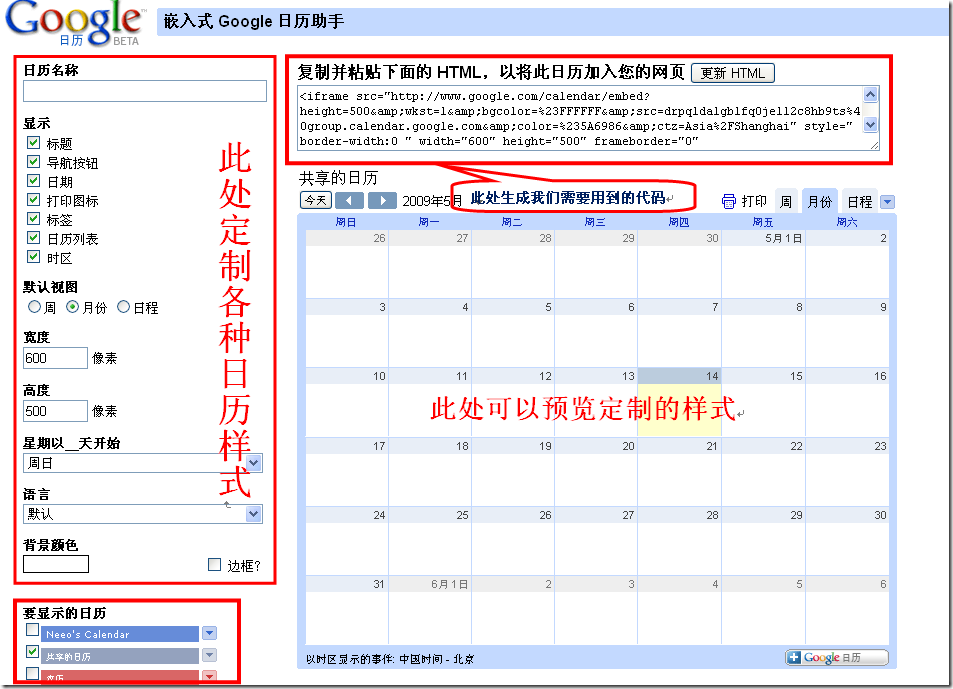
Task: Toggle the 导航按钮 checkbox
Action: pyautogui.click(x=33, y=162)
